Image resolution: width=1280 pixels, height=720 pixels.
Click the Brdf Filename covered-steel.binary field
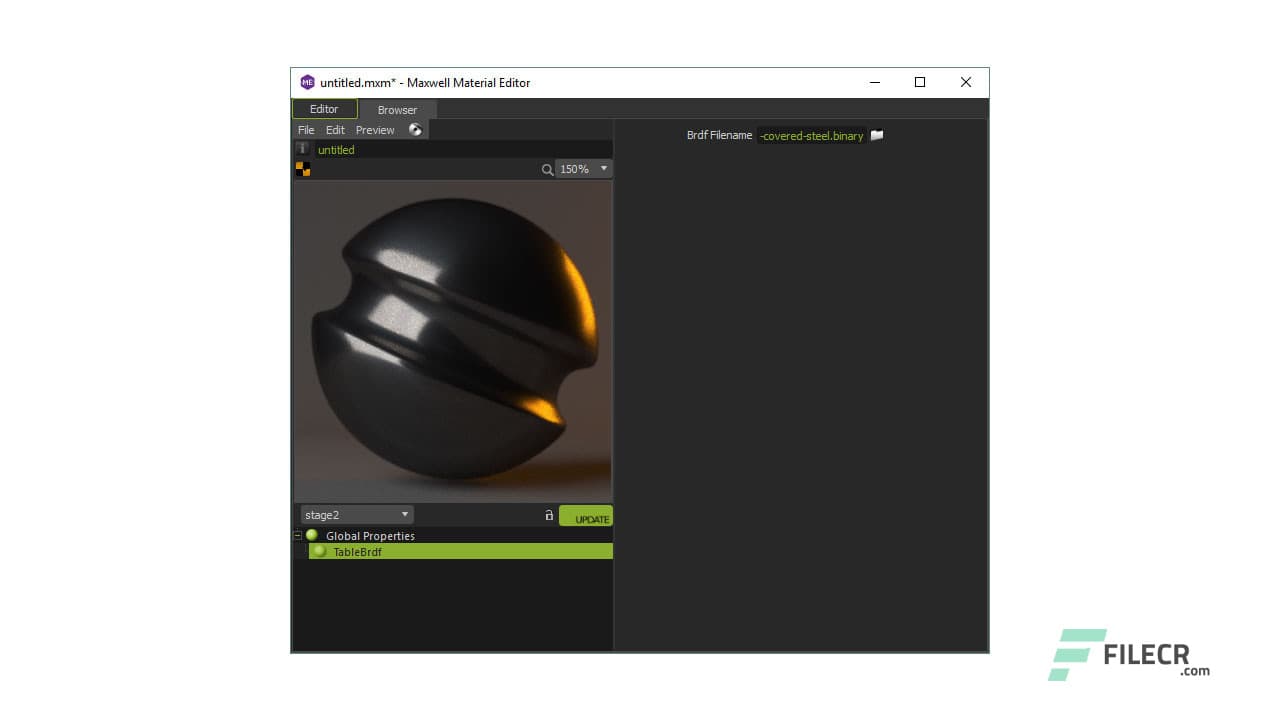(x=811, y=135)
